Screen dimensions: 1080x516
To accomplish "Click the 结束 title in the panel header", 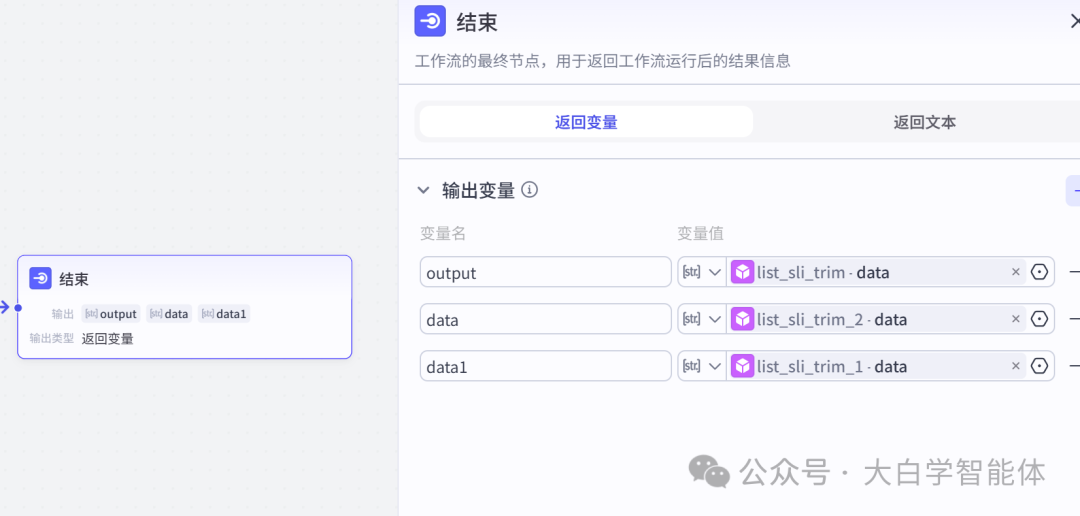I will tap(477, 22).
